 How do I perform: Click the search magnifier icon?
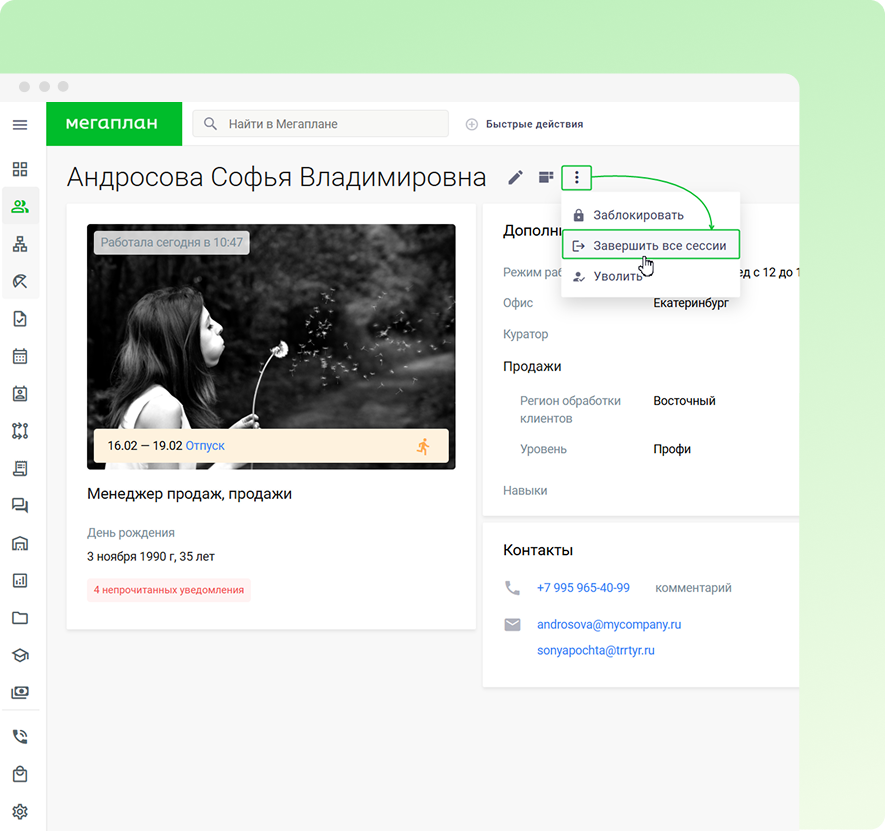click(x=210, y=124)
